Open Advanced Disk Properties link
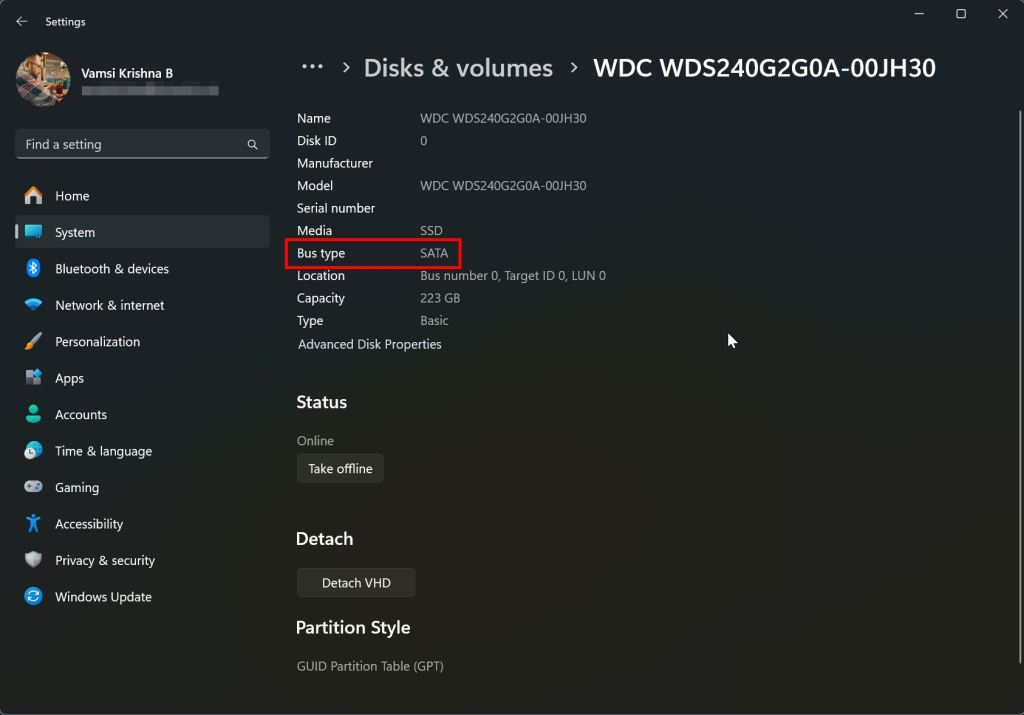 point(370,344)
